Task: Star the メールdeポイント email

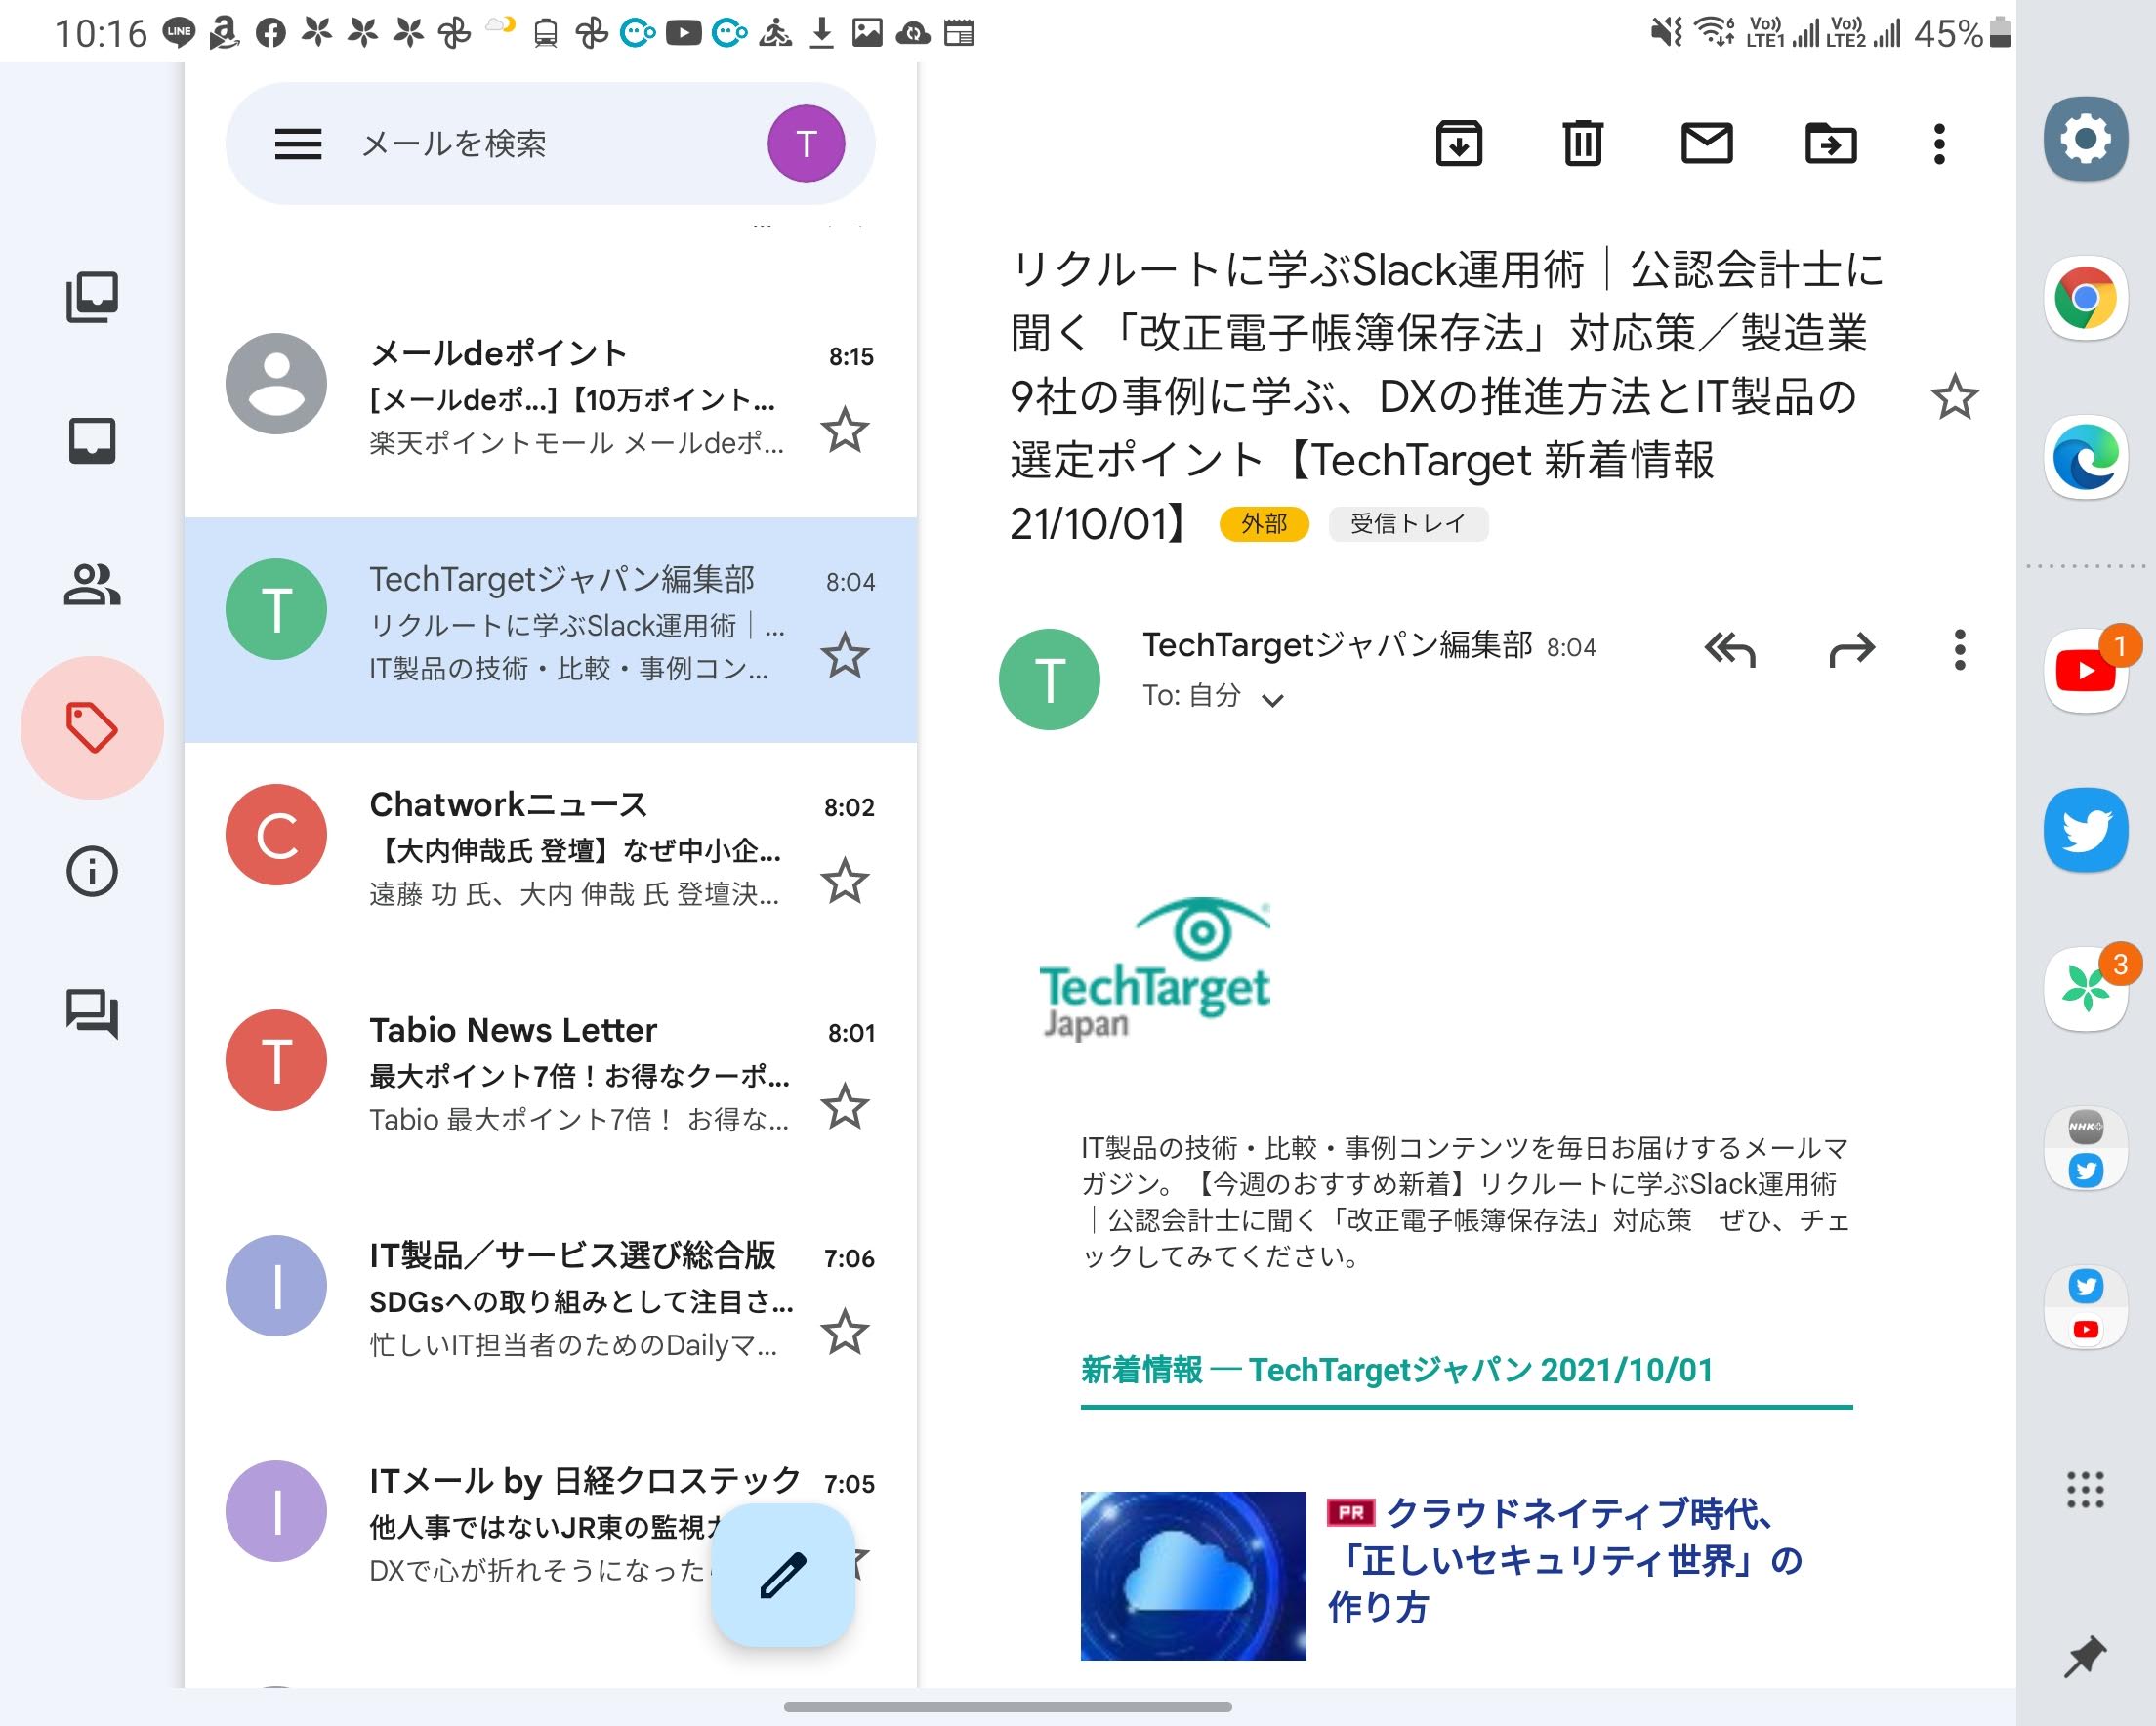Action: pos(845,430)
